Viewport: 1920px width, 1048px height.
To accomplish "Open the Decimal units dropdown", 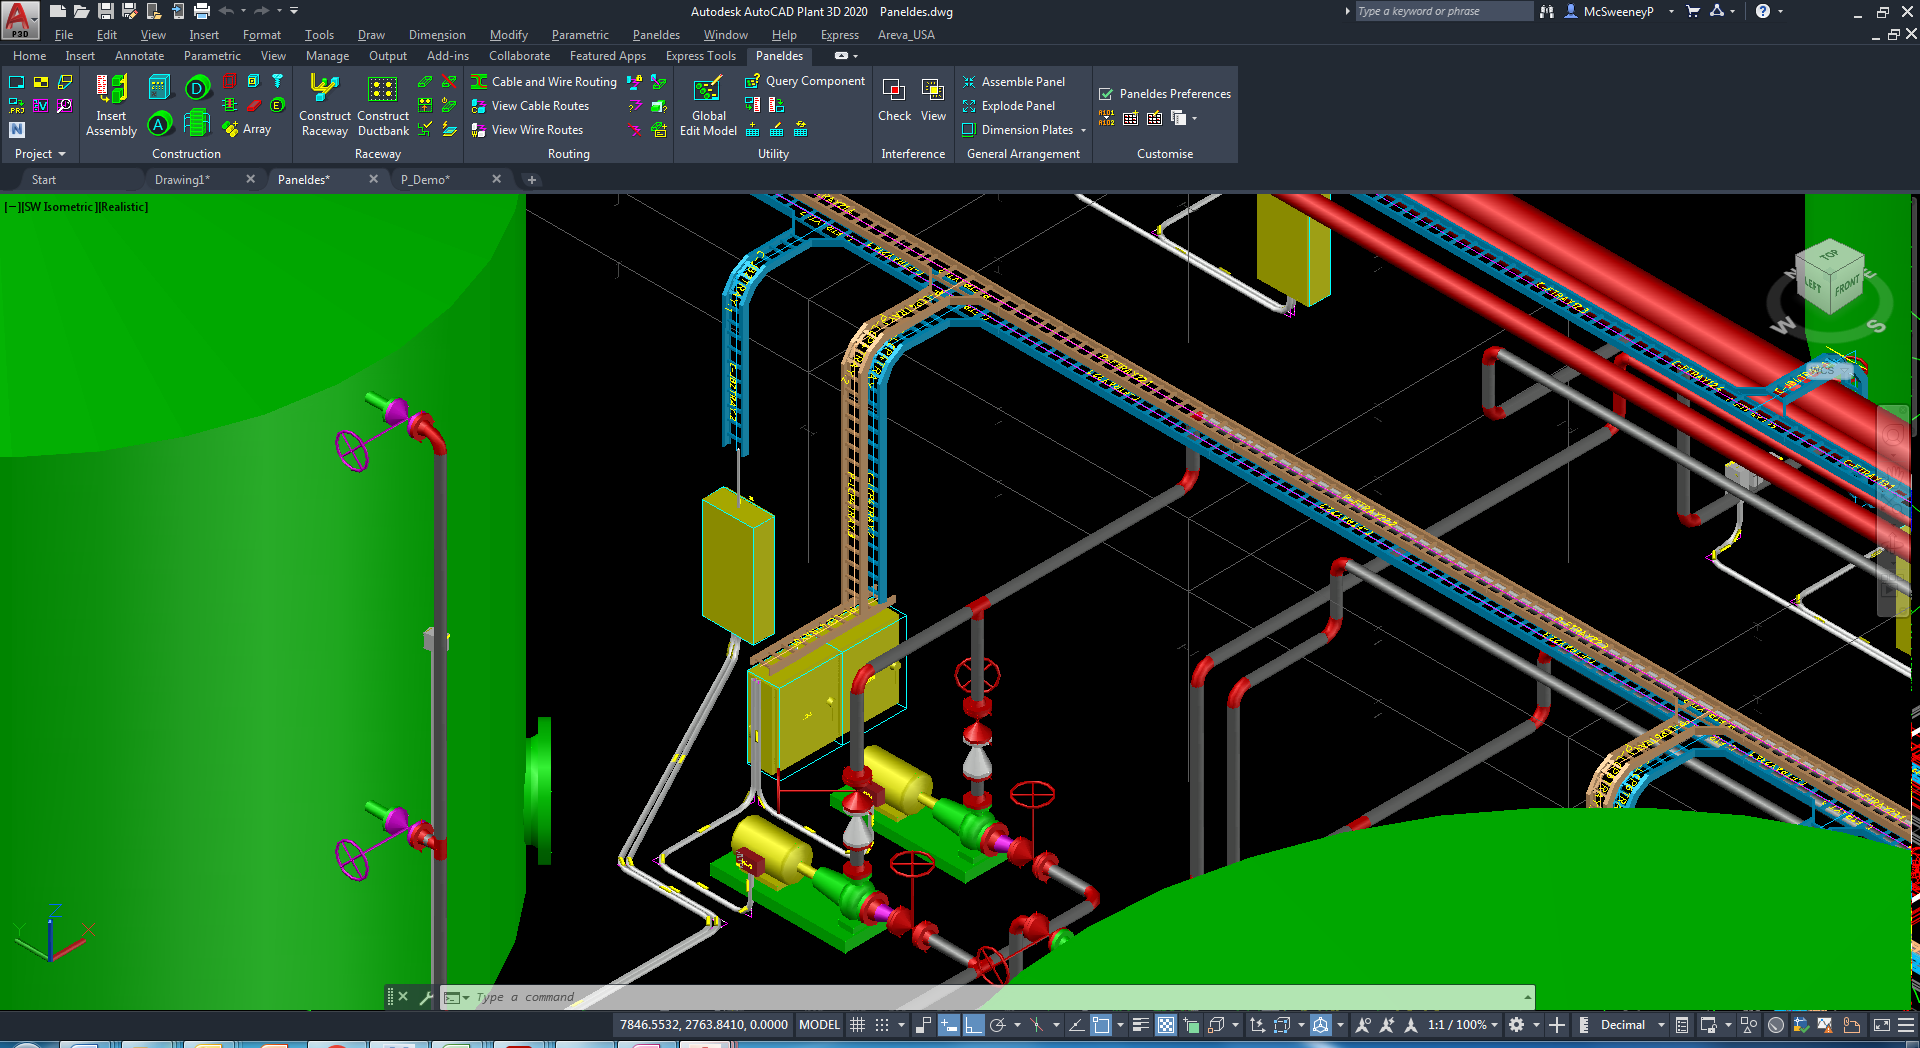I will (1632, 1025).
